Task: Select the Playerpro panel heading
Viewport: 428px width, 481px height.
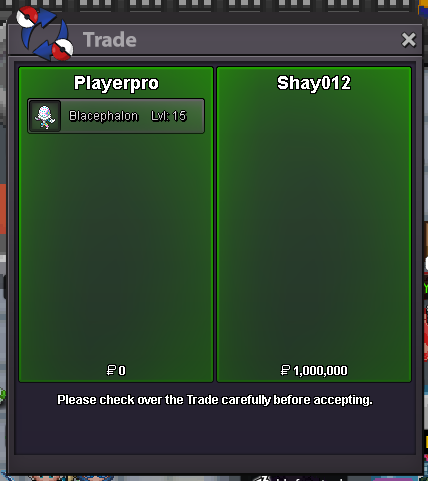Action: (x=116, y=83)
